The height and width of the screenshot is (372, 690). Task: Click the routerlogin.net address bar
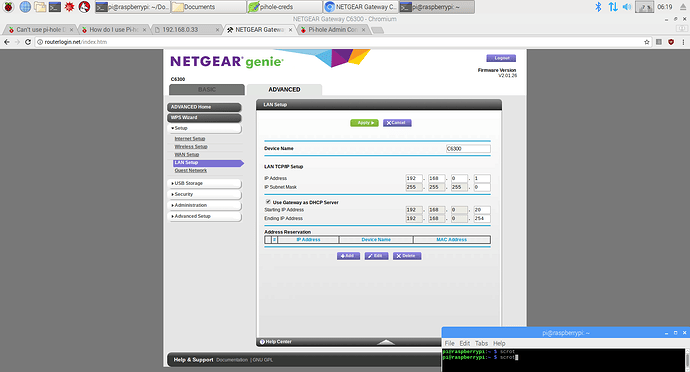click(339, 42)
